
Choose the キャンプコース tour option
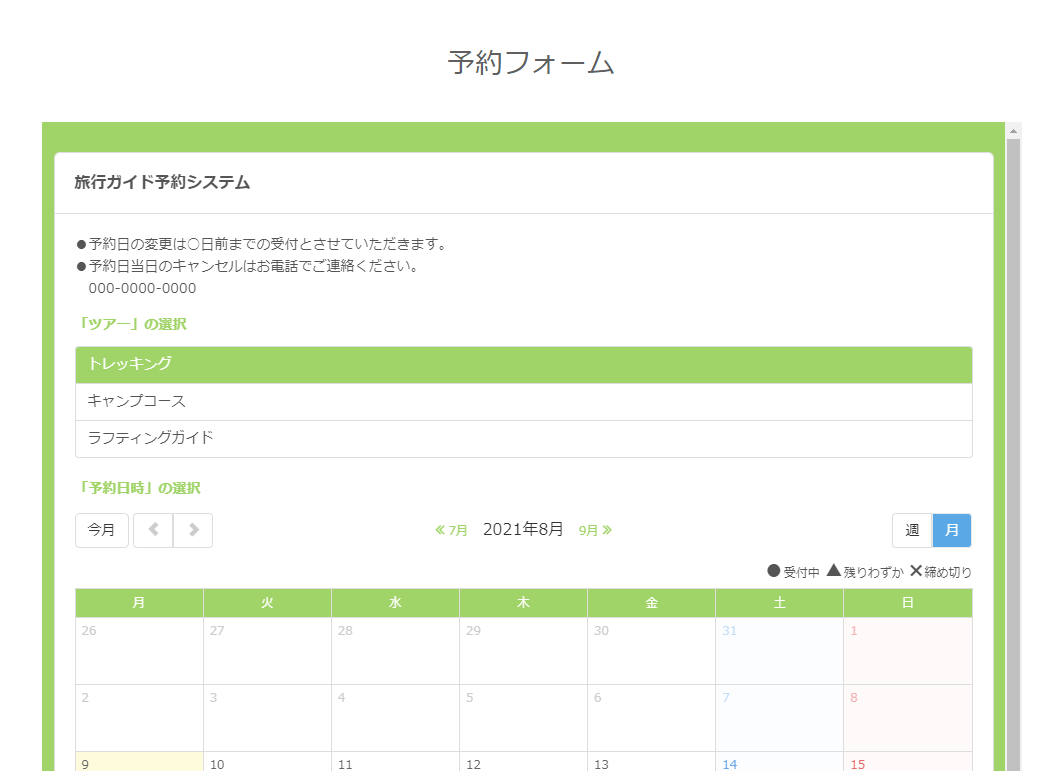pyautogui.click(x=523, y=402)
